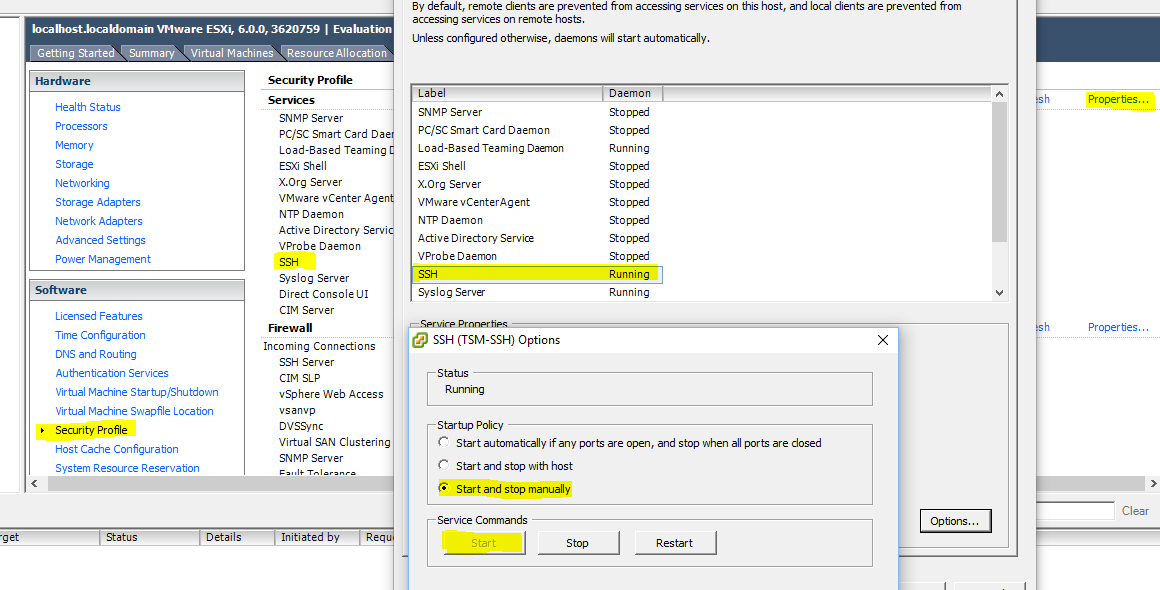The width and height of the screenshot is (1160, 590).
Task: Open Virtual Machine Swapfile Location
Action: point(134,411)
